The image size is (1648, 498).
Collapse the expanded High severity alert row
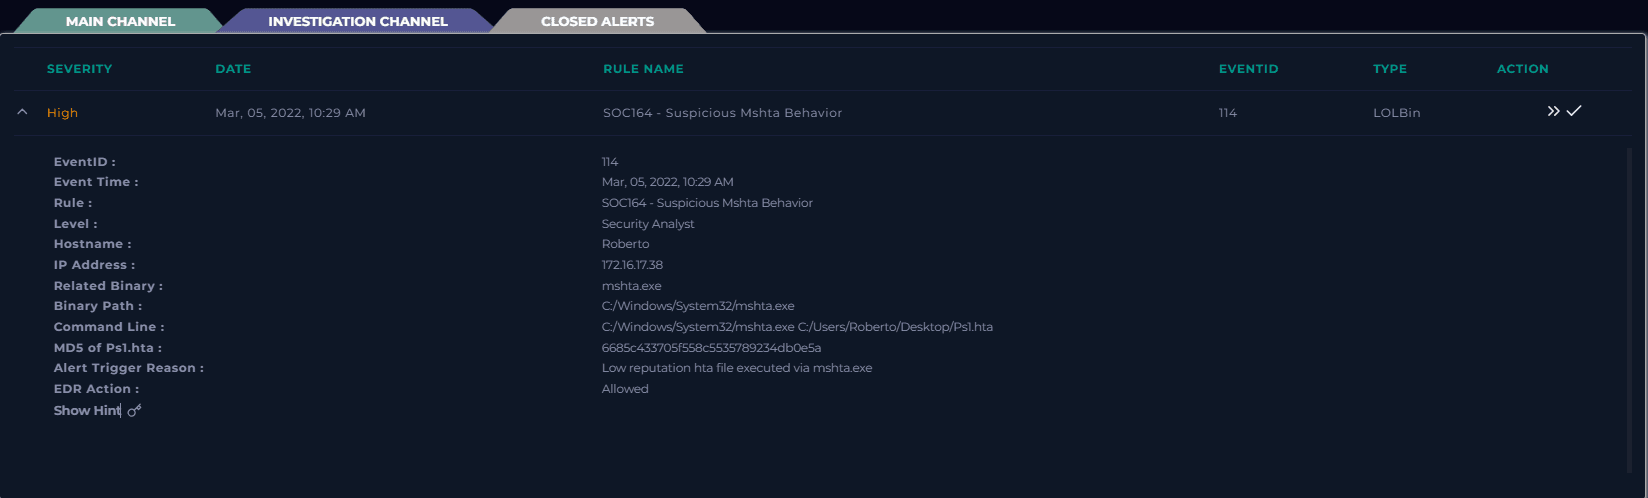point(22,113)
